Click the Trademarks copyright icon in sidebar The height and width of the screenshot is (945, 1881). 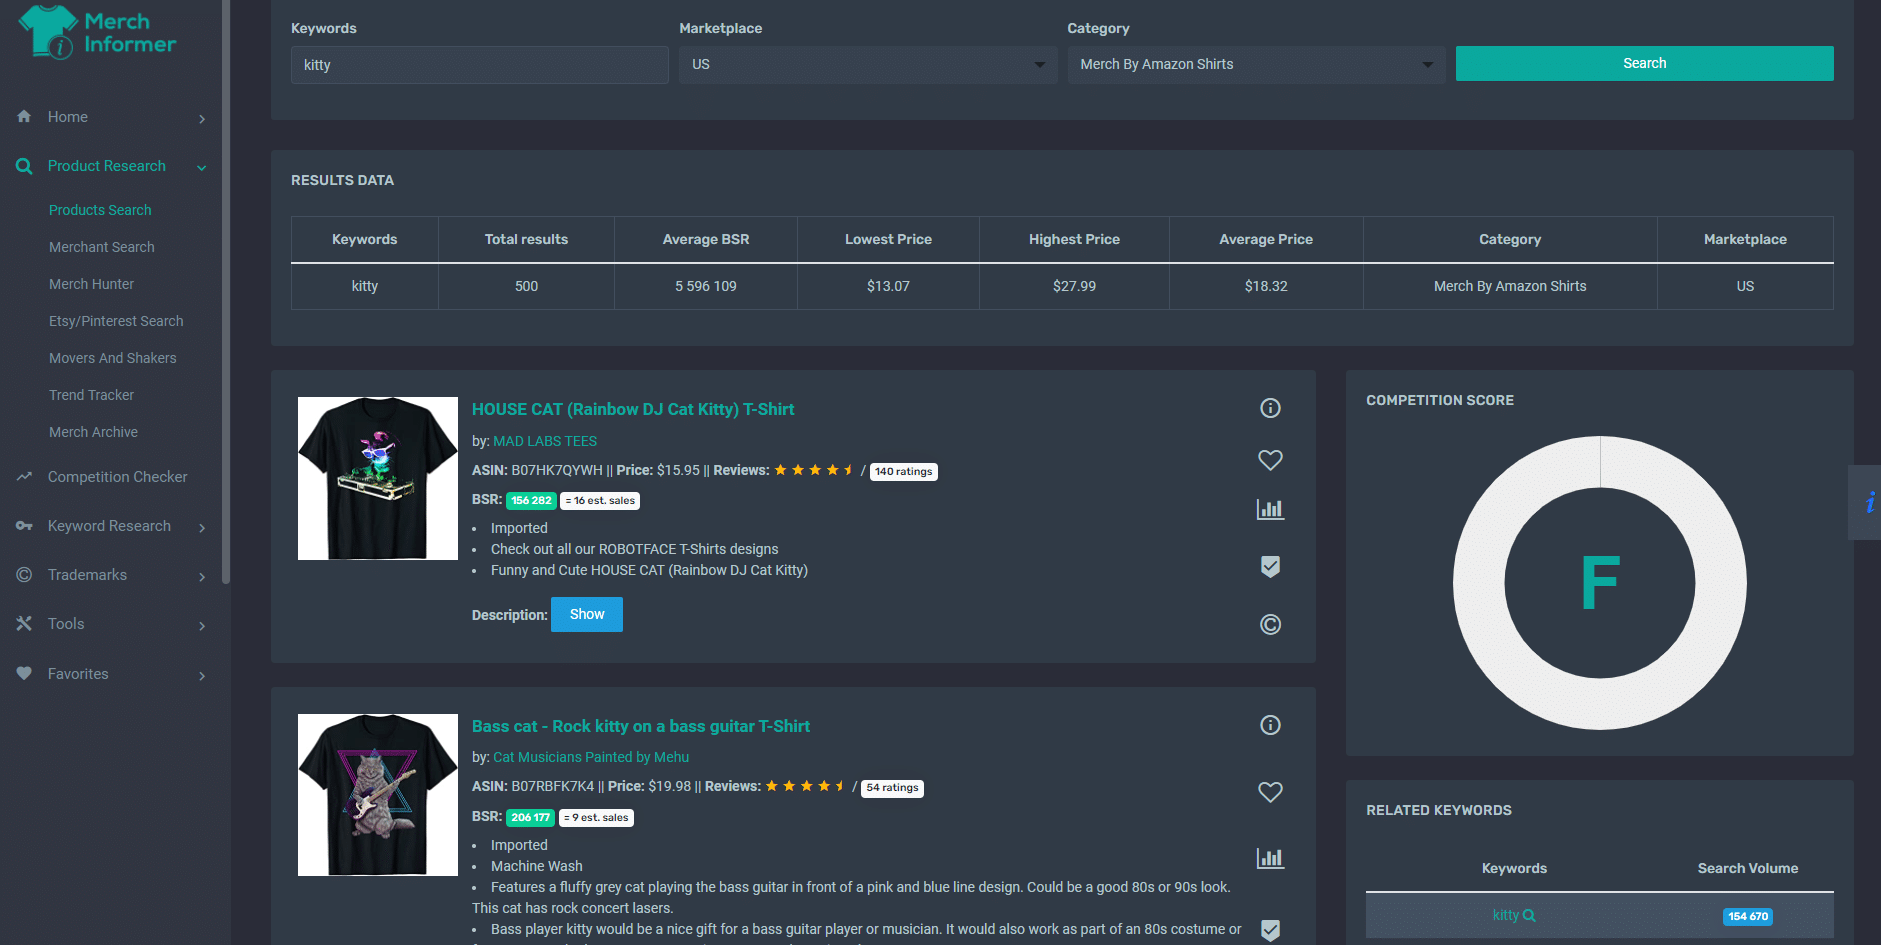(24, 575)
